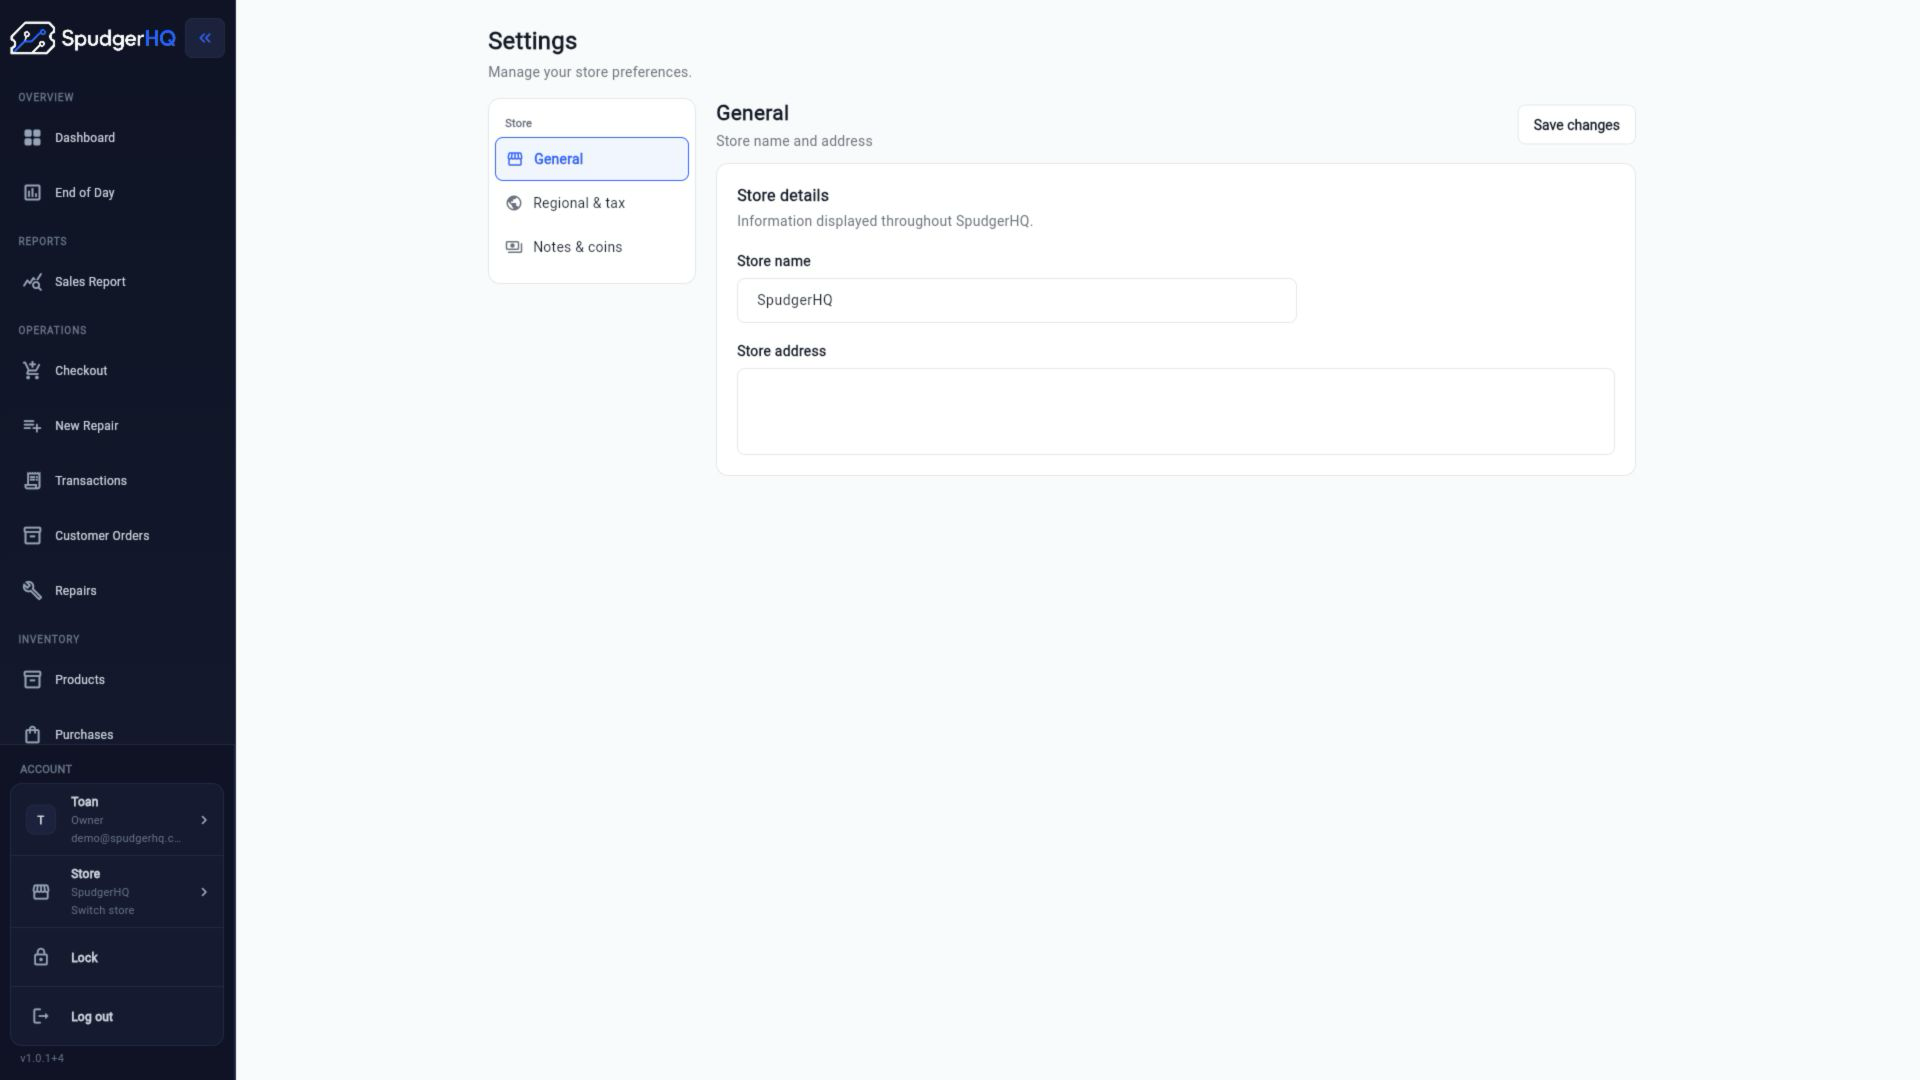This screenshot has width=1920, height=1080.
Task: Click the demo@spudgerhq email text
Action: (x=126, y=839)
